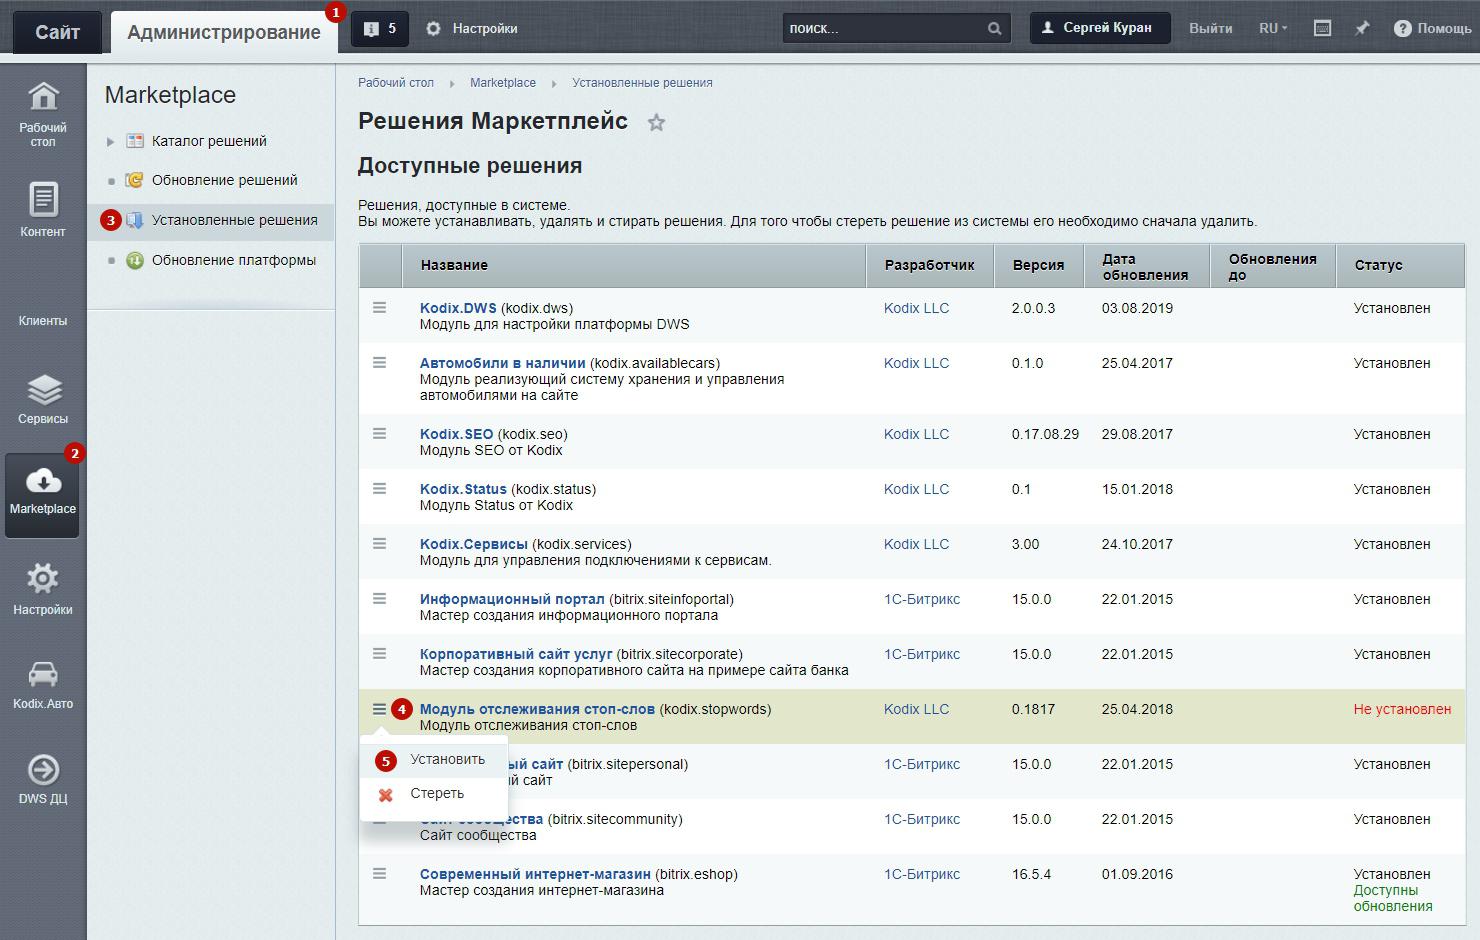Expand the Каталог решений tree node

111,142
